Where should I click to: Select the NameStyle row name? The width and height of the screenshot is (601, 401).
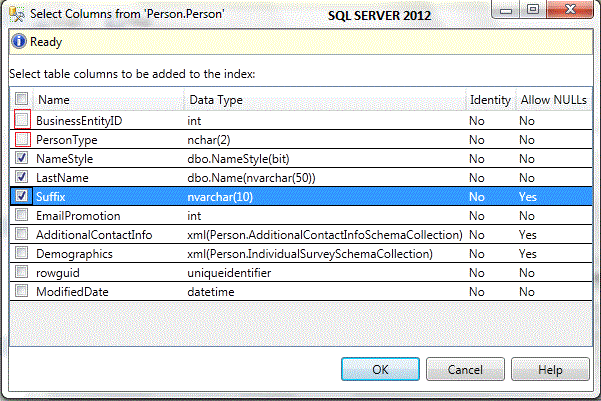point(64,159)
